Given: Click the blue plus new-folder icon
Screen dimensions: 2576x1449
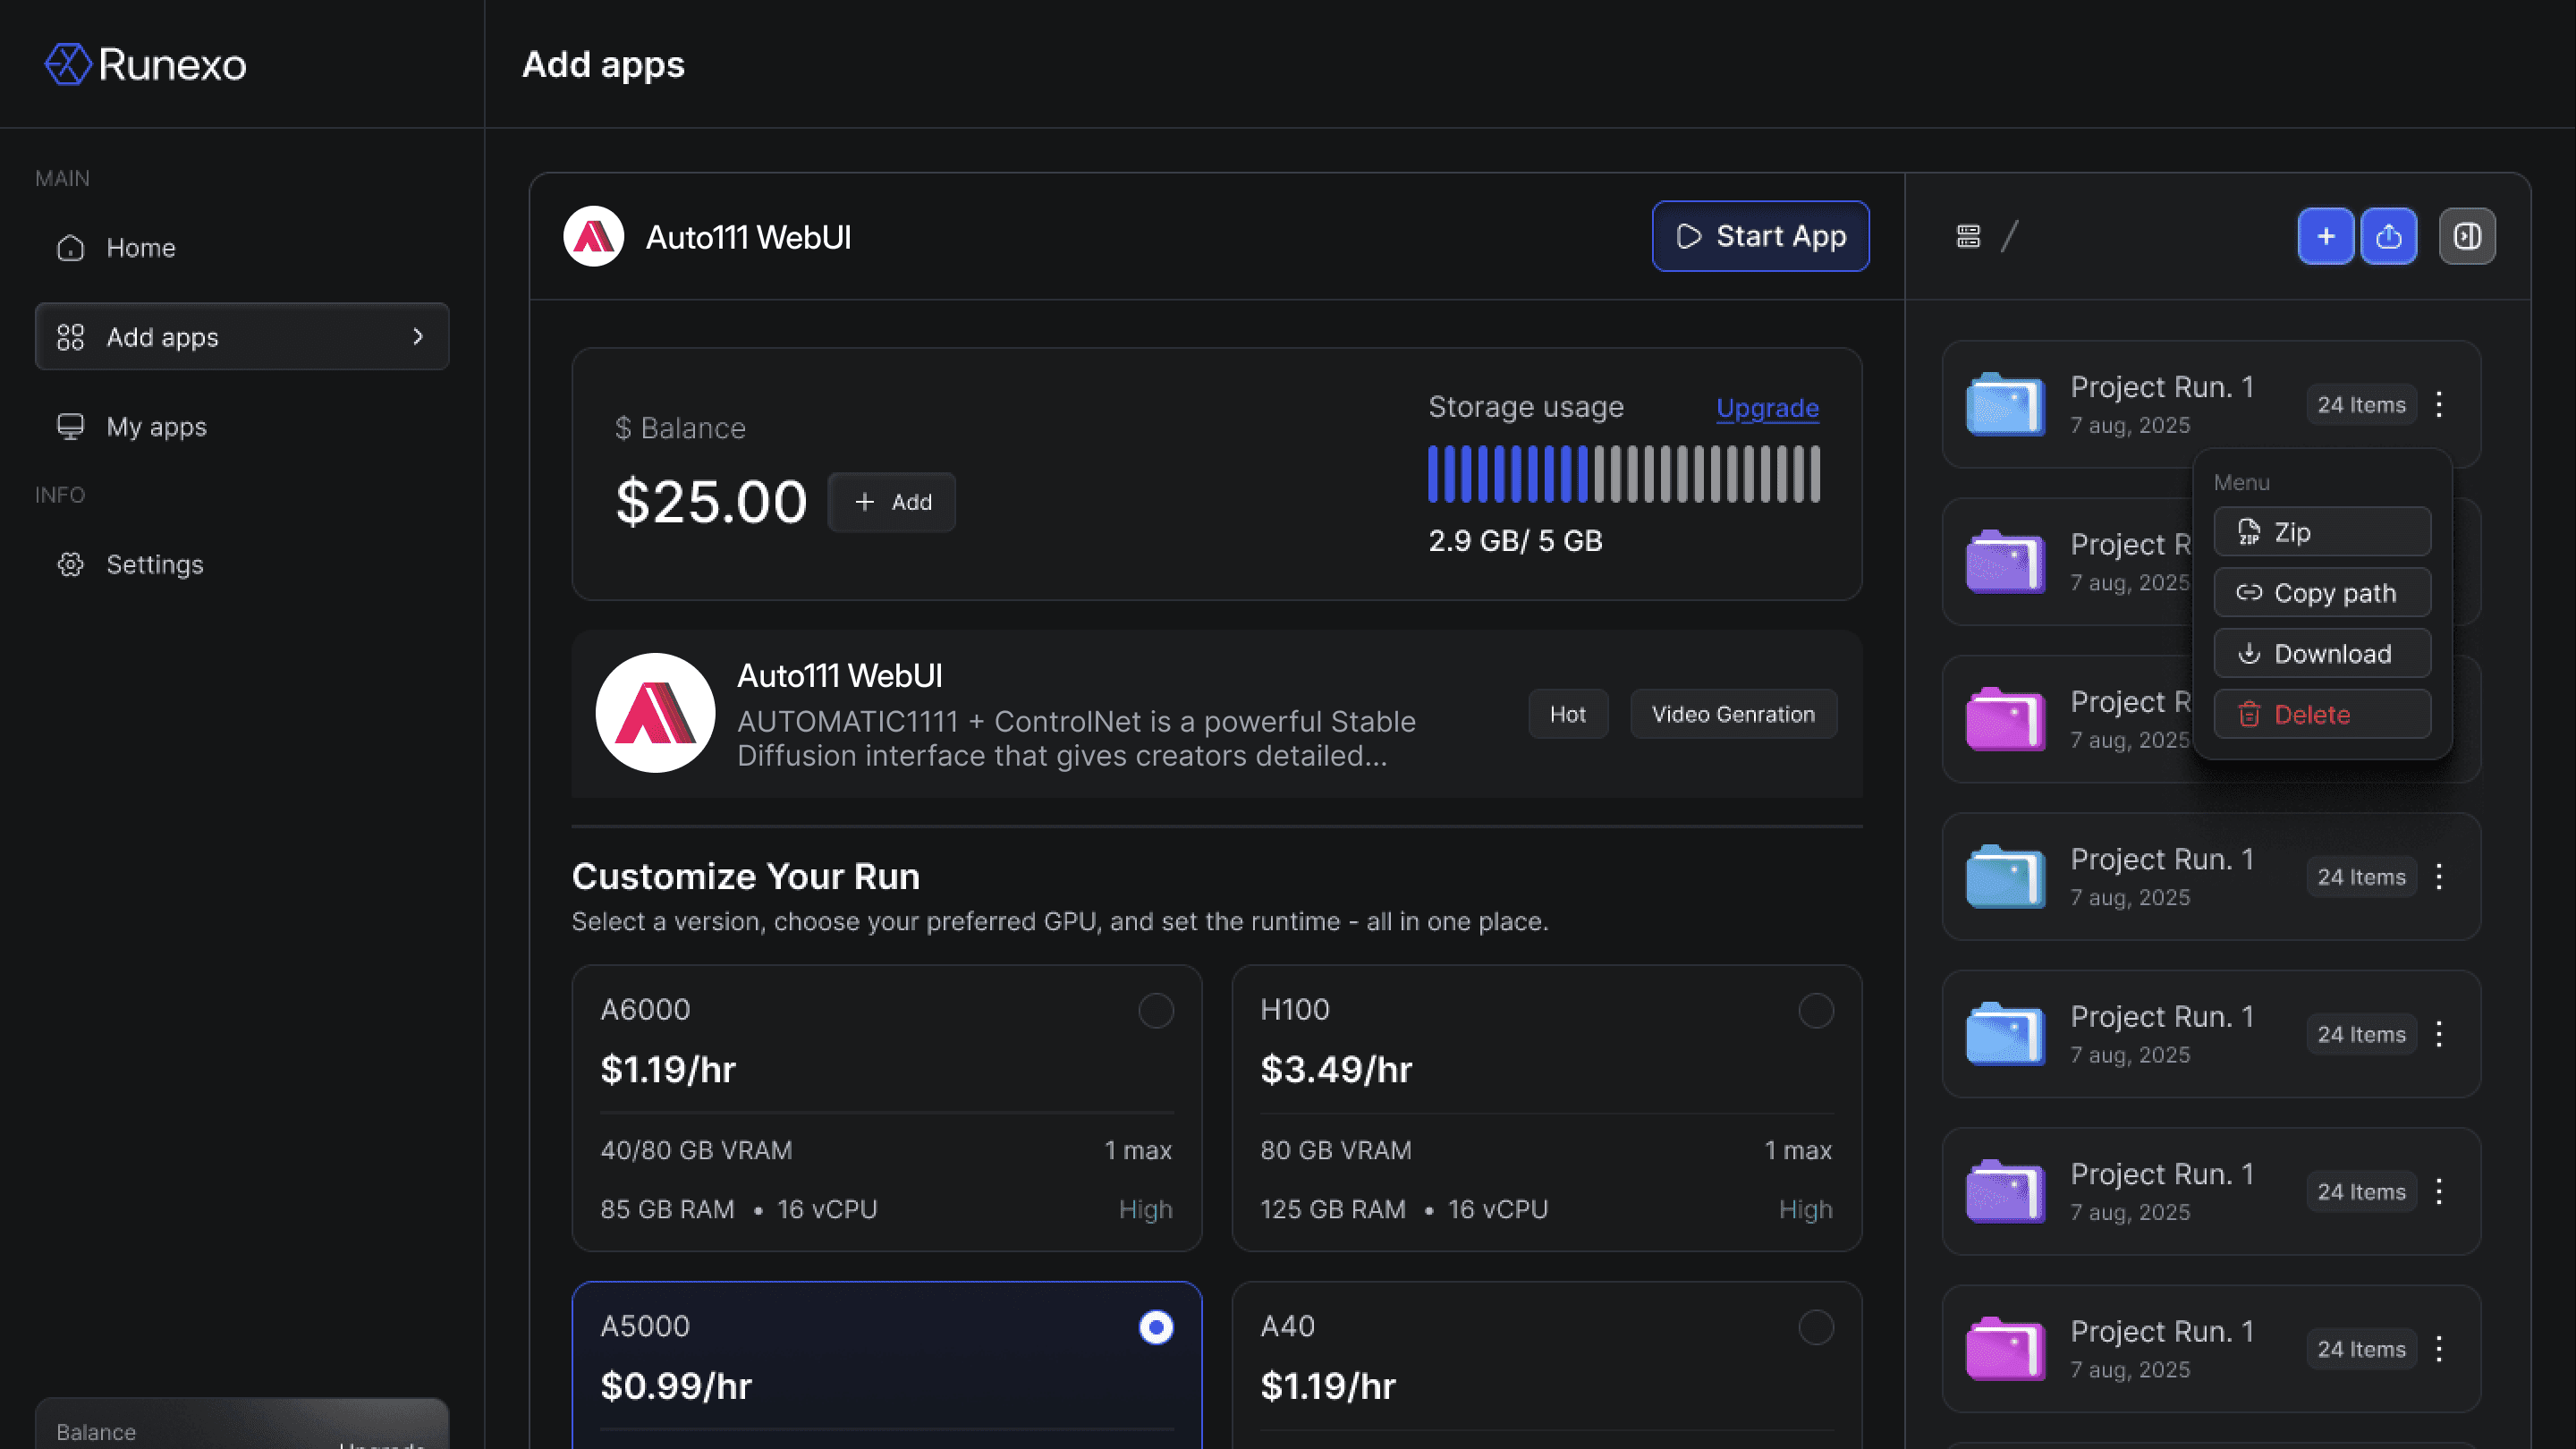Looking at the screenshot, I should [2325, 236].
